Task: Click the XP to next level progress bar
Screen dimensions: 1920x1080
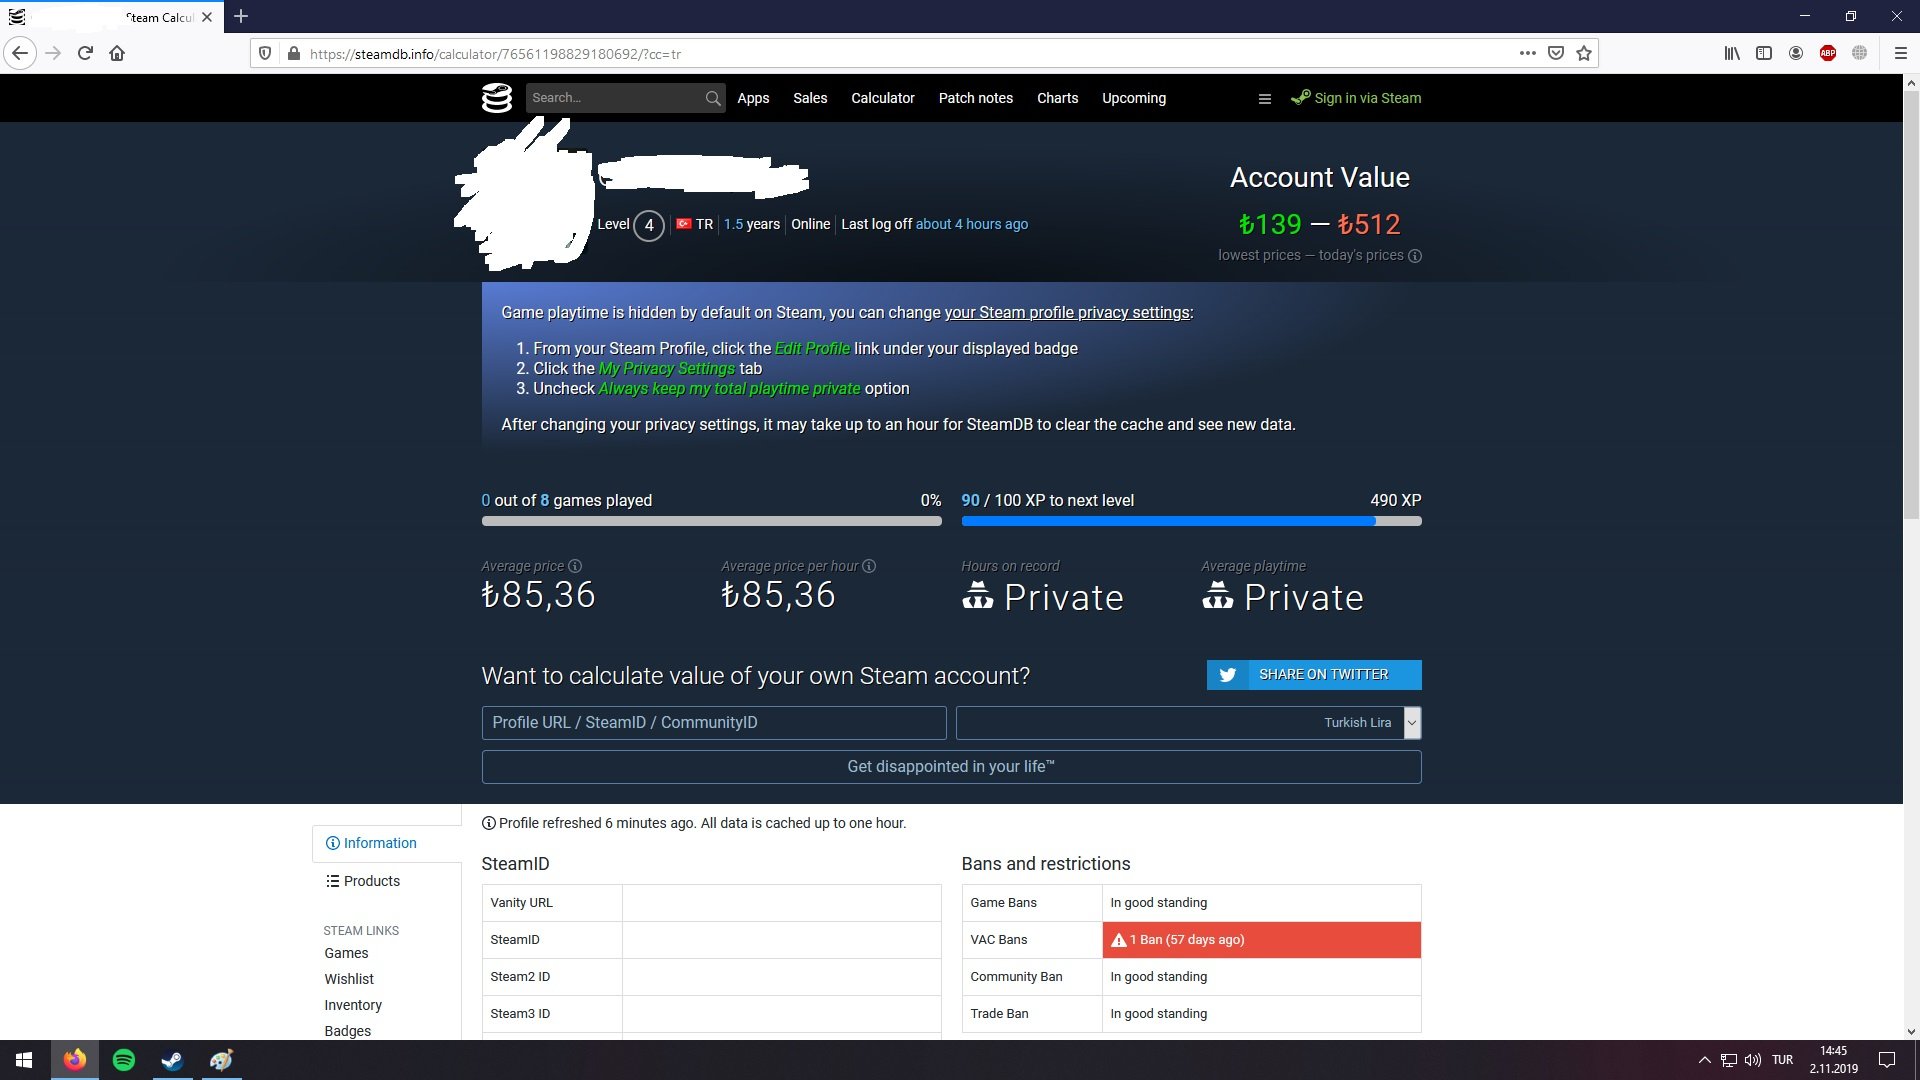Action: 1191,521
